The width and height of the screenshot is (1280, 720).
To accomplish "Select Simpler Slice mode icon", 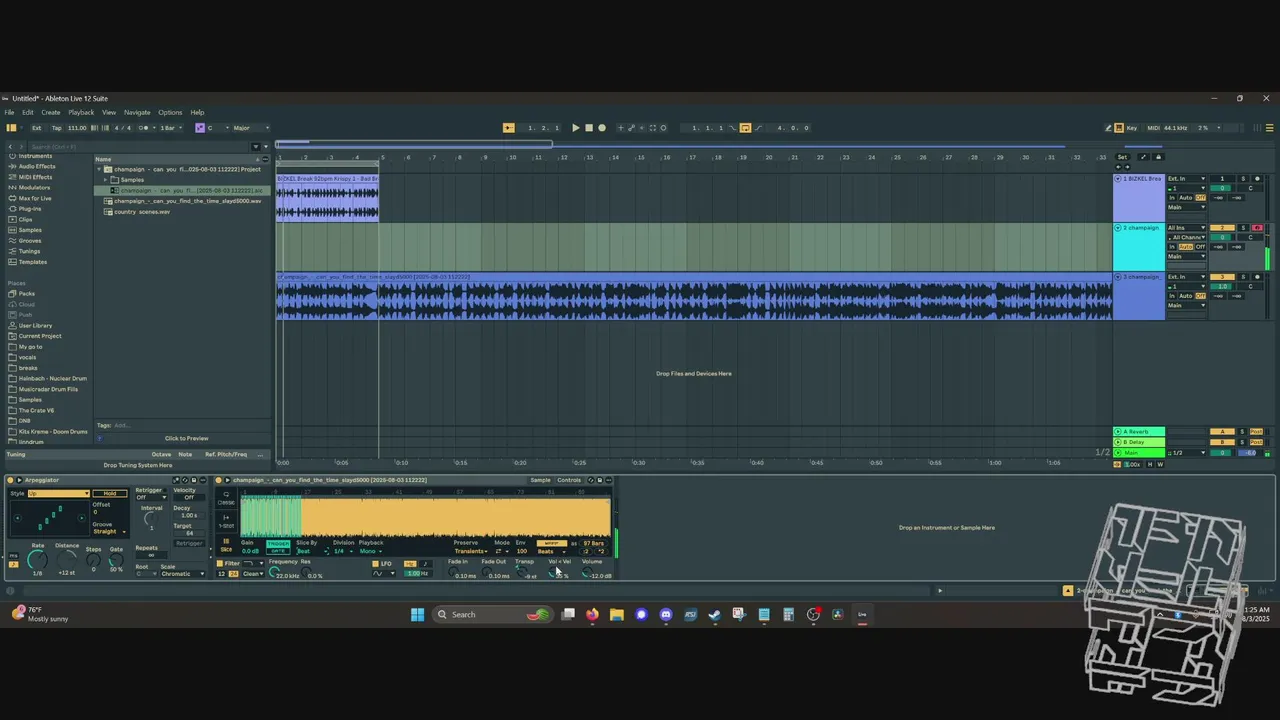I will click(226, 544).
